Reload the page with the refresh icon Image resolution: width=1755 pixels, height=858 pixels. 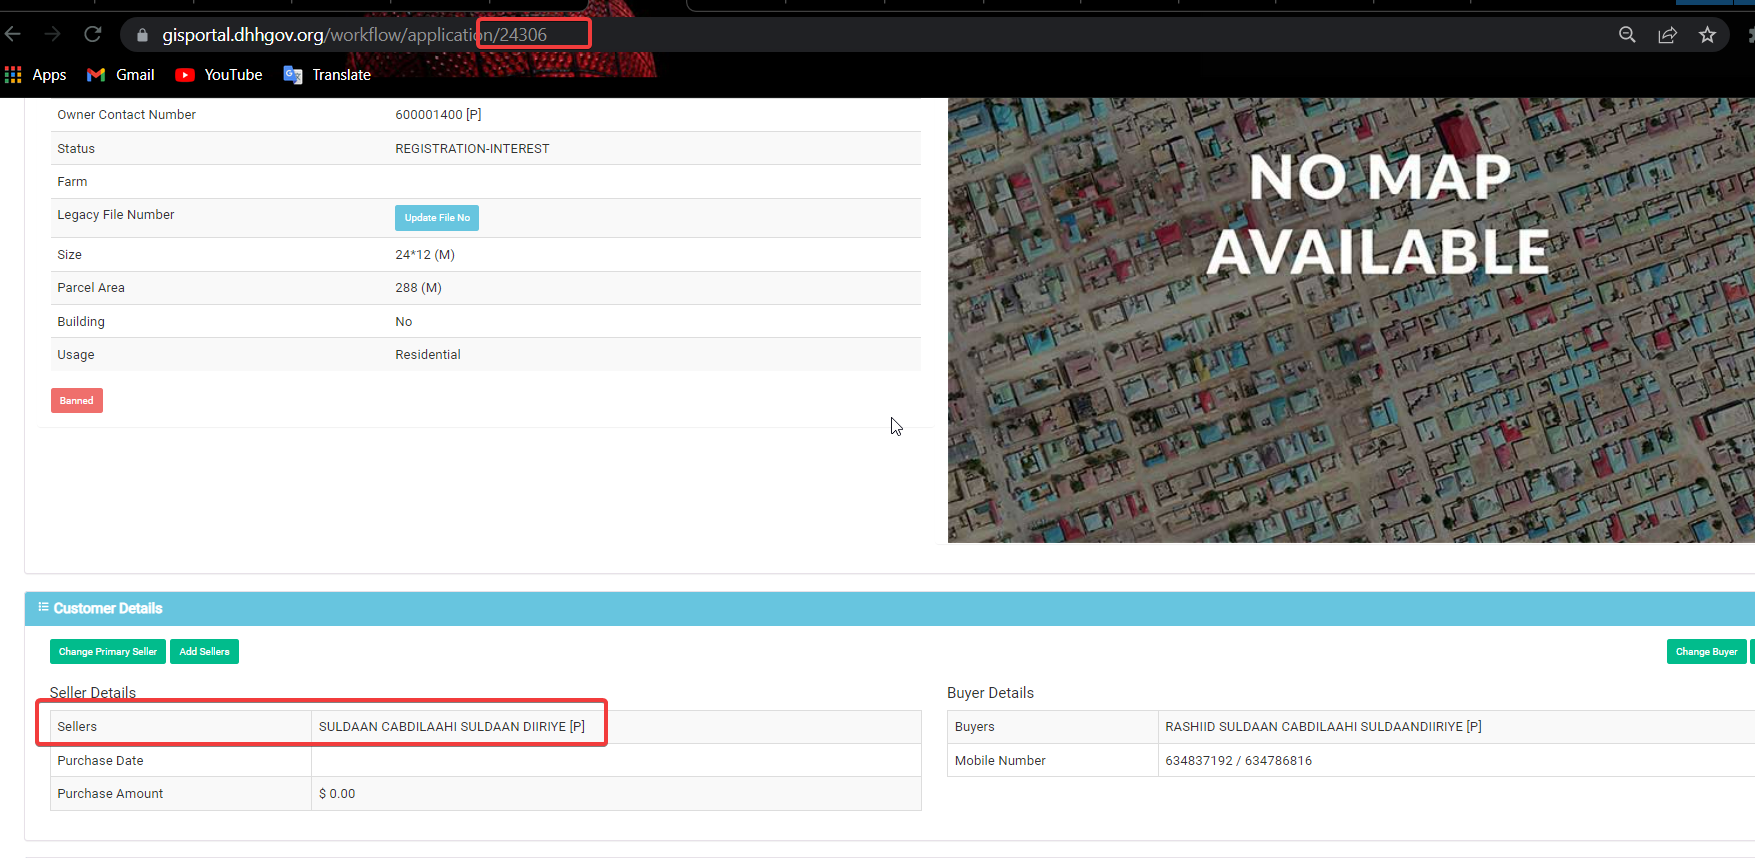pos(93,35)
